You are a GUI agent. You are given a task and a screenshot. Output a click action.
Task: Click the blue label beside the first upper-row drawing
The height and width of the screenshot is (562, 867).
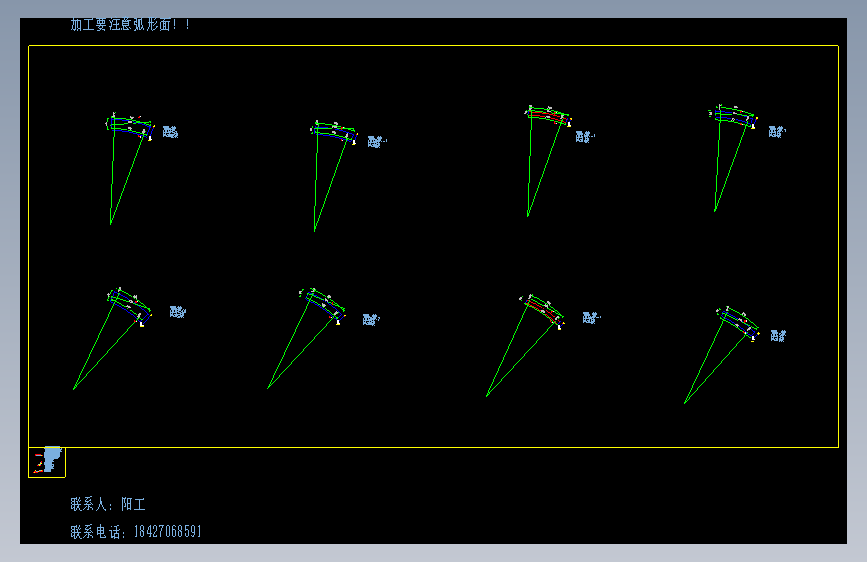(x=170, y=132)
